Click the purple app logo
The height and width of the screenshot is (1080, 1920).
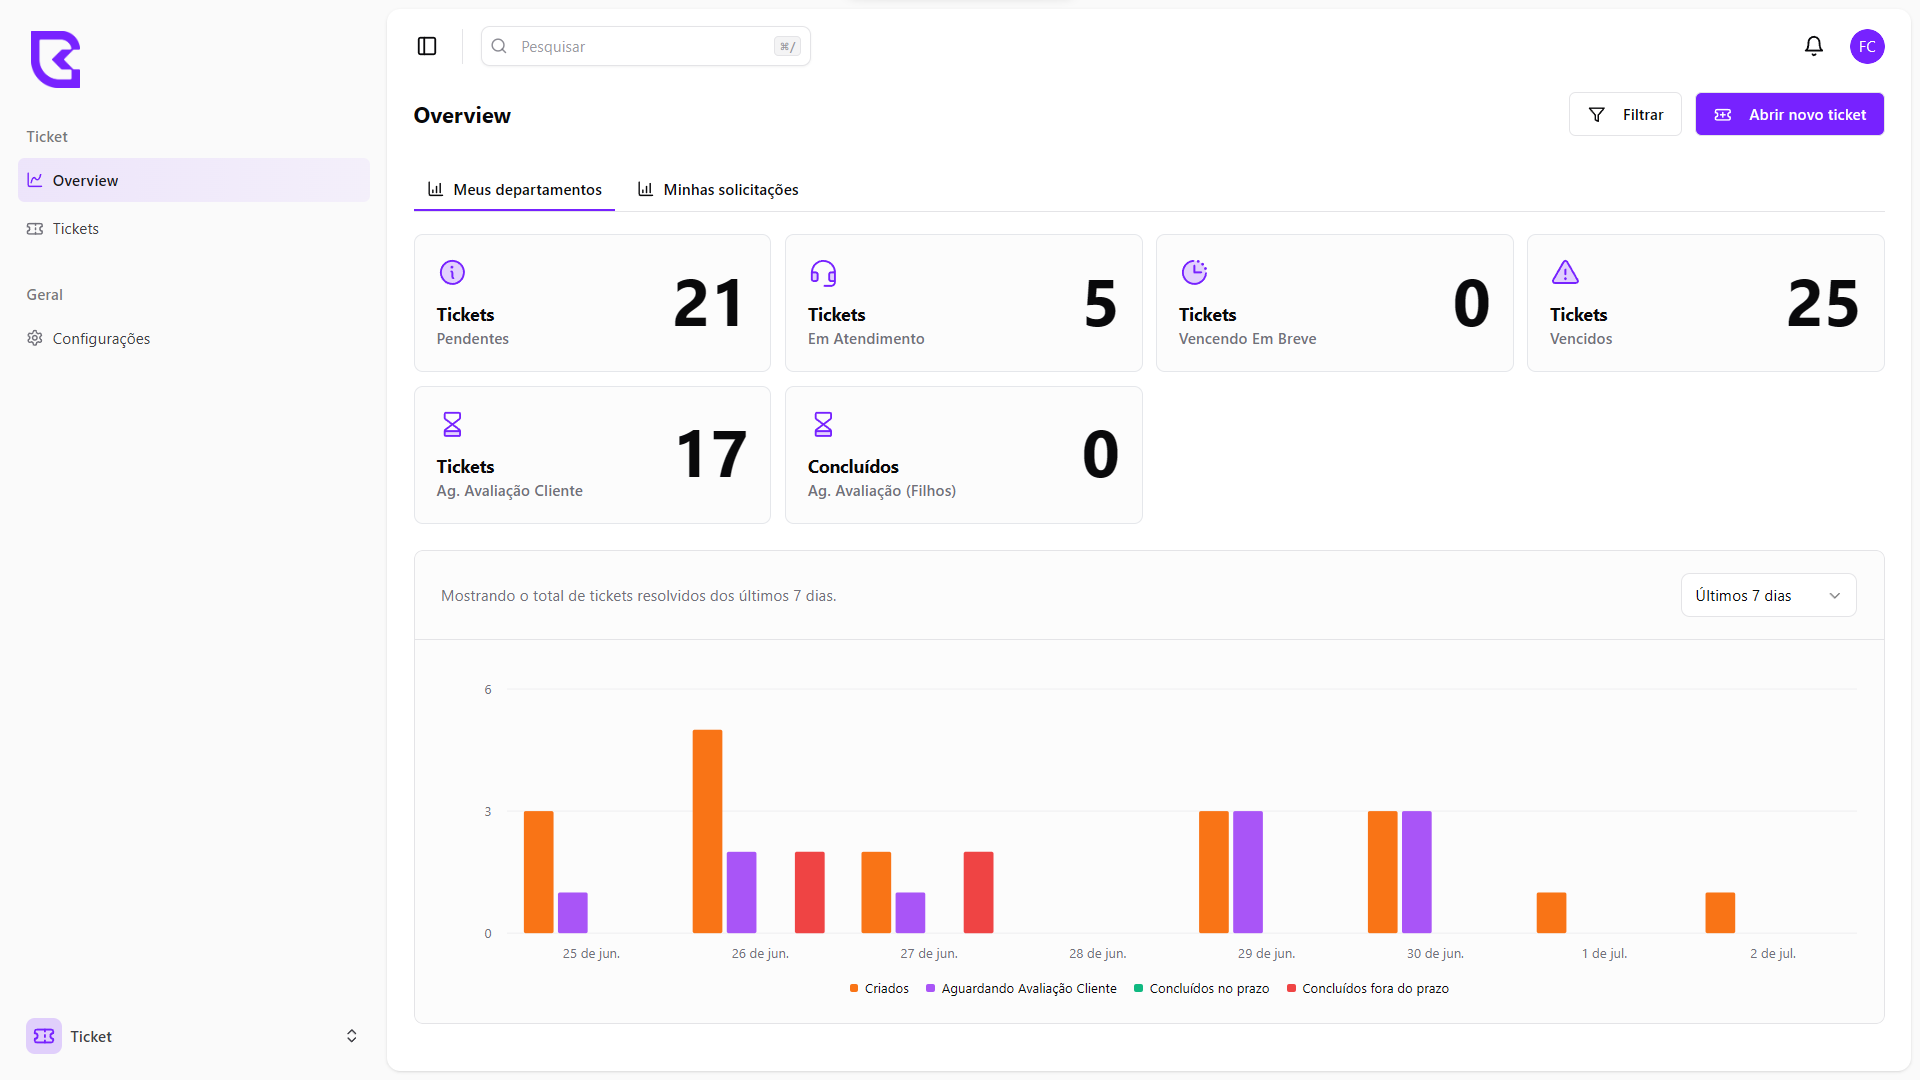[x=56, y=59]
